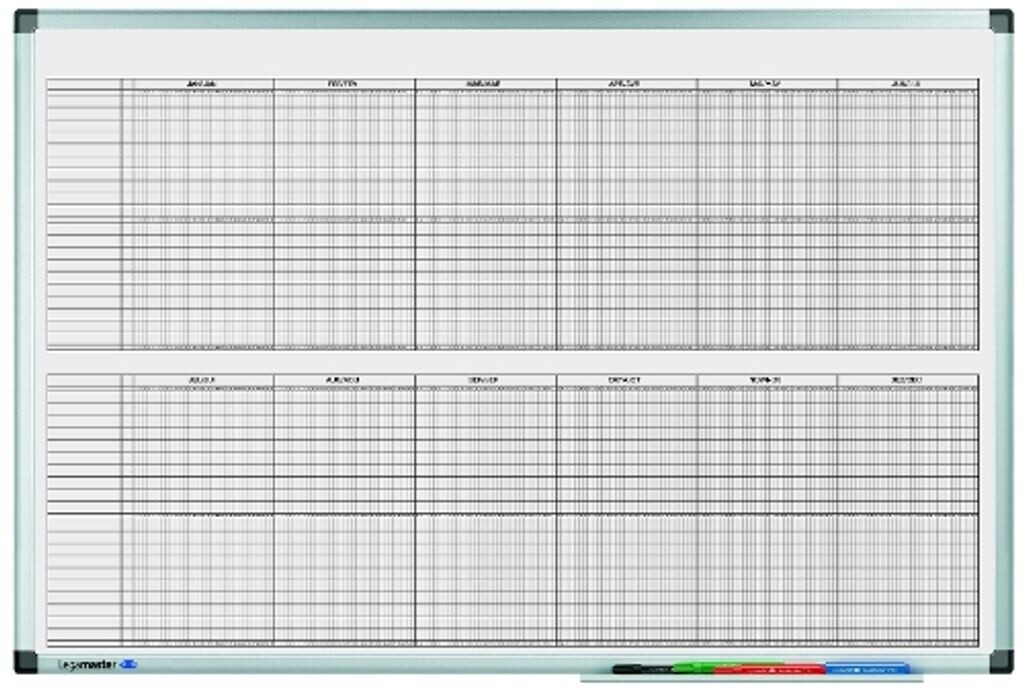Select the December month header
Screen dimensions: 1024x690
pyautogui.click(x=907, y=380)
